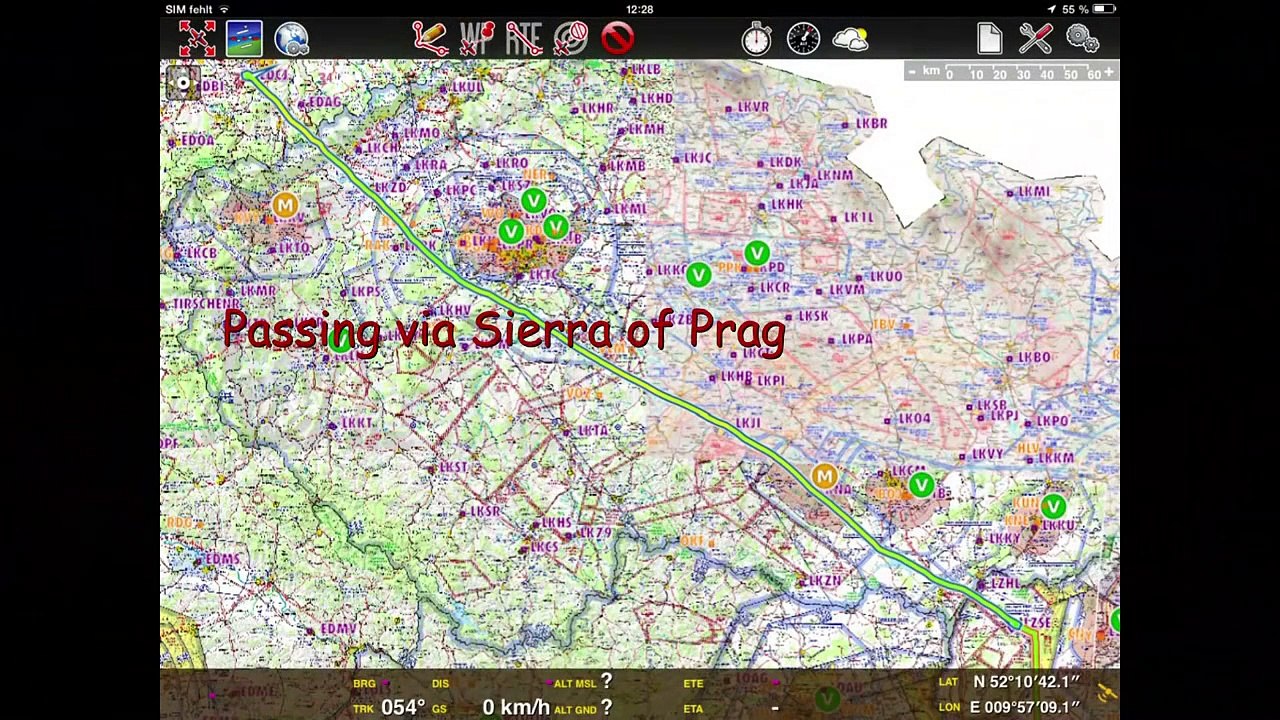Image resolution: width=1280 pixels, height=720 pixels.
Task: Tap the green V marker above LKKU
Action: [x=1053, y=507]
